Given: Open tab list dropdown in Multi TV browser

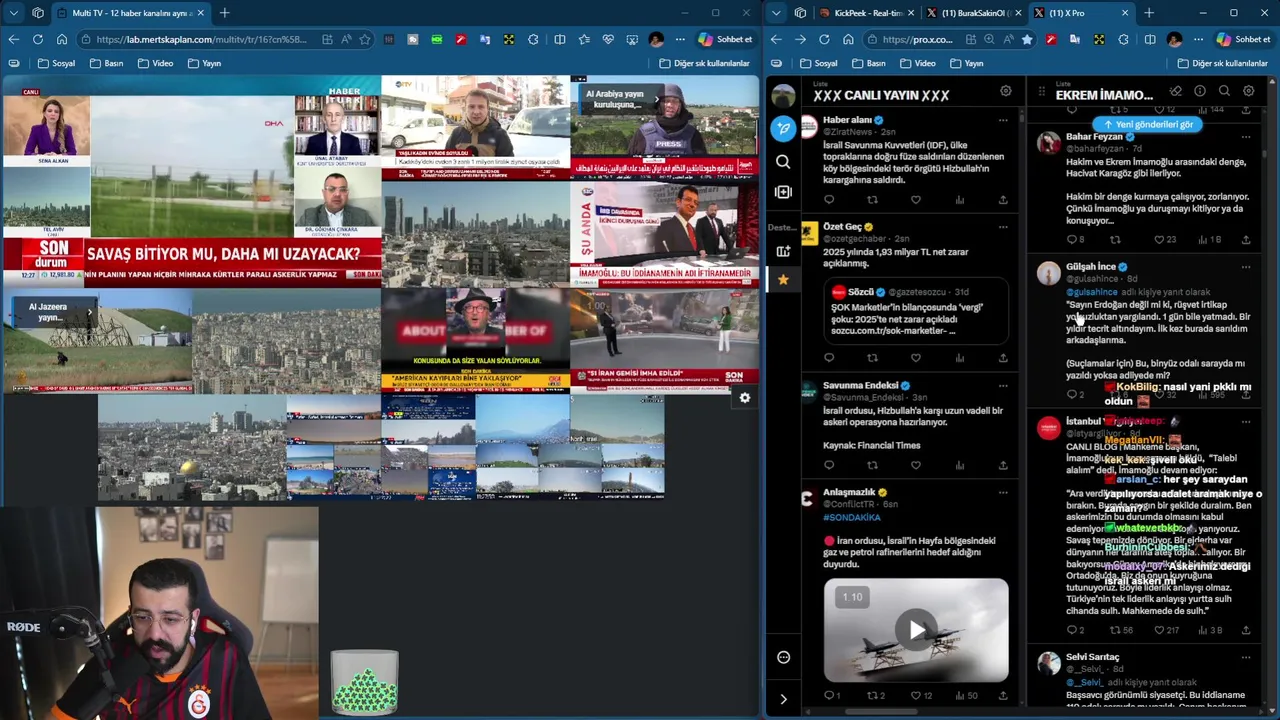Looking at the screenshot, I should point(13,13).
